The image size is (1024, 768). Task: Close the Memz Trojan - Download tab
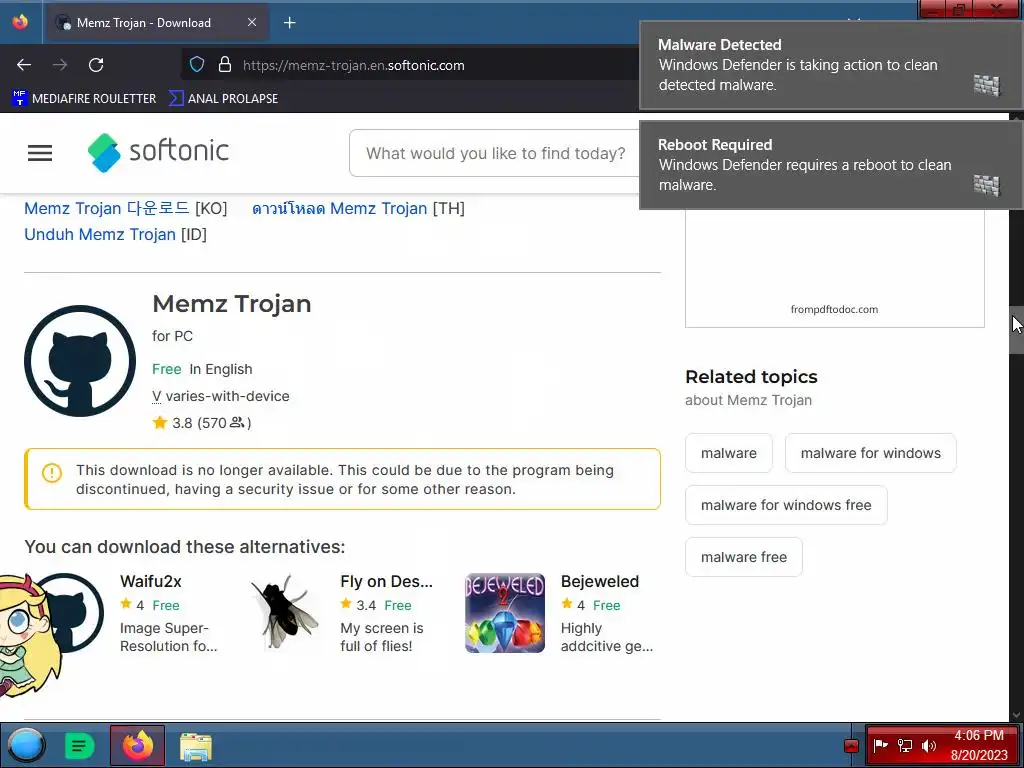pyautogui.click(x=252, y=22)
